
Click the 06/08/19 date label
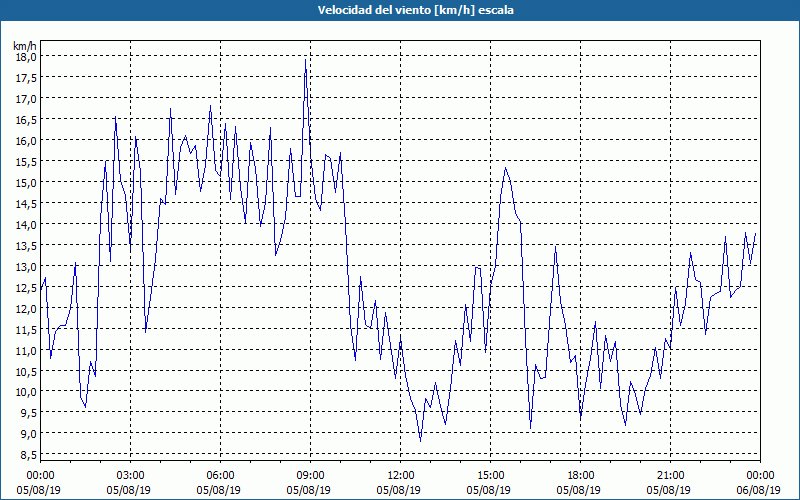pos(758,490)
